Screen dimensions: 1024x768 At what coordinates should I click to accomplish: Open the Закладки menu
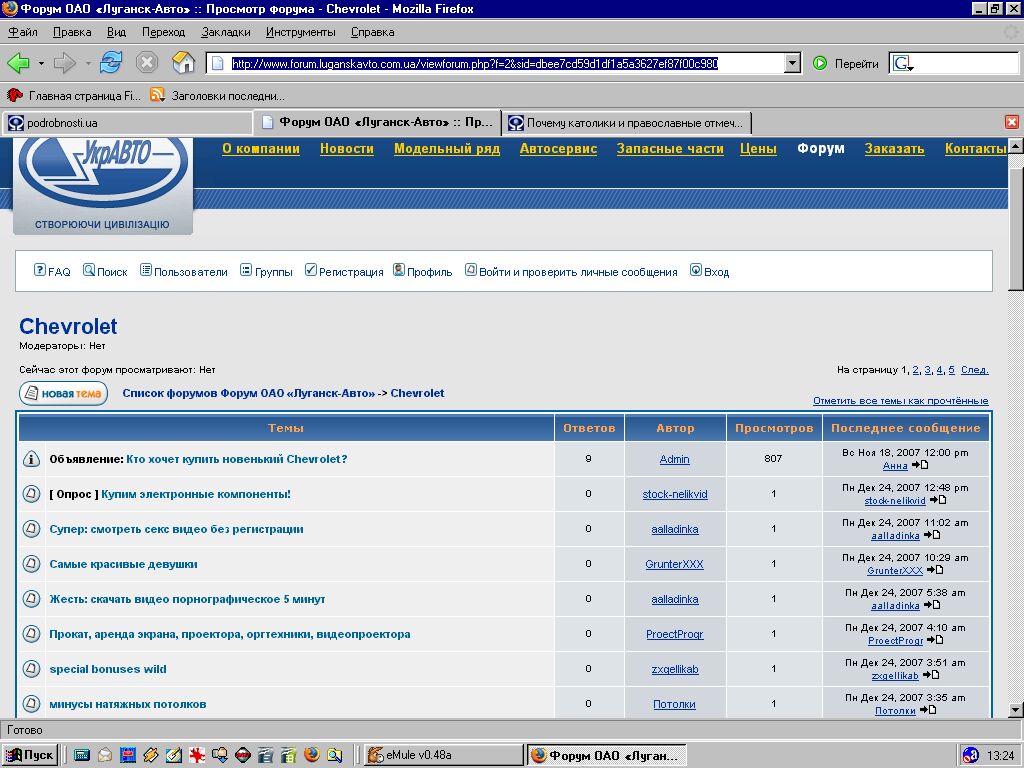click(226, 32)
